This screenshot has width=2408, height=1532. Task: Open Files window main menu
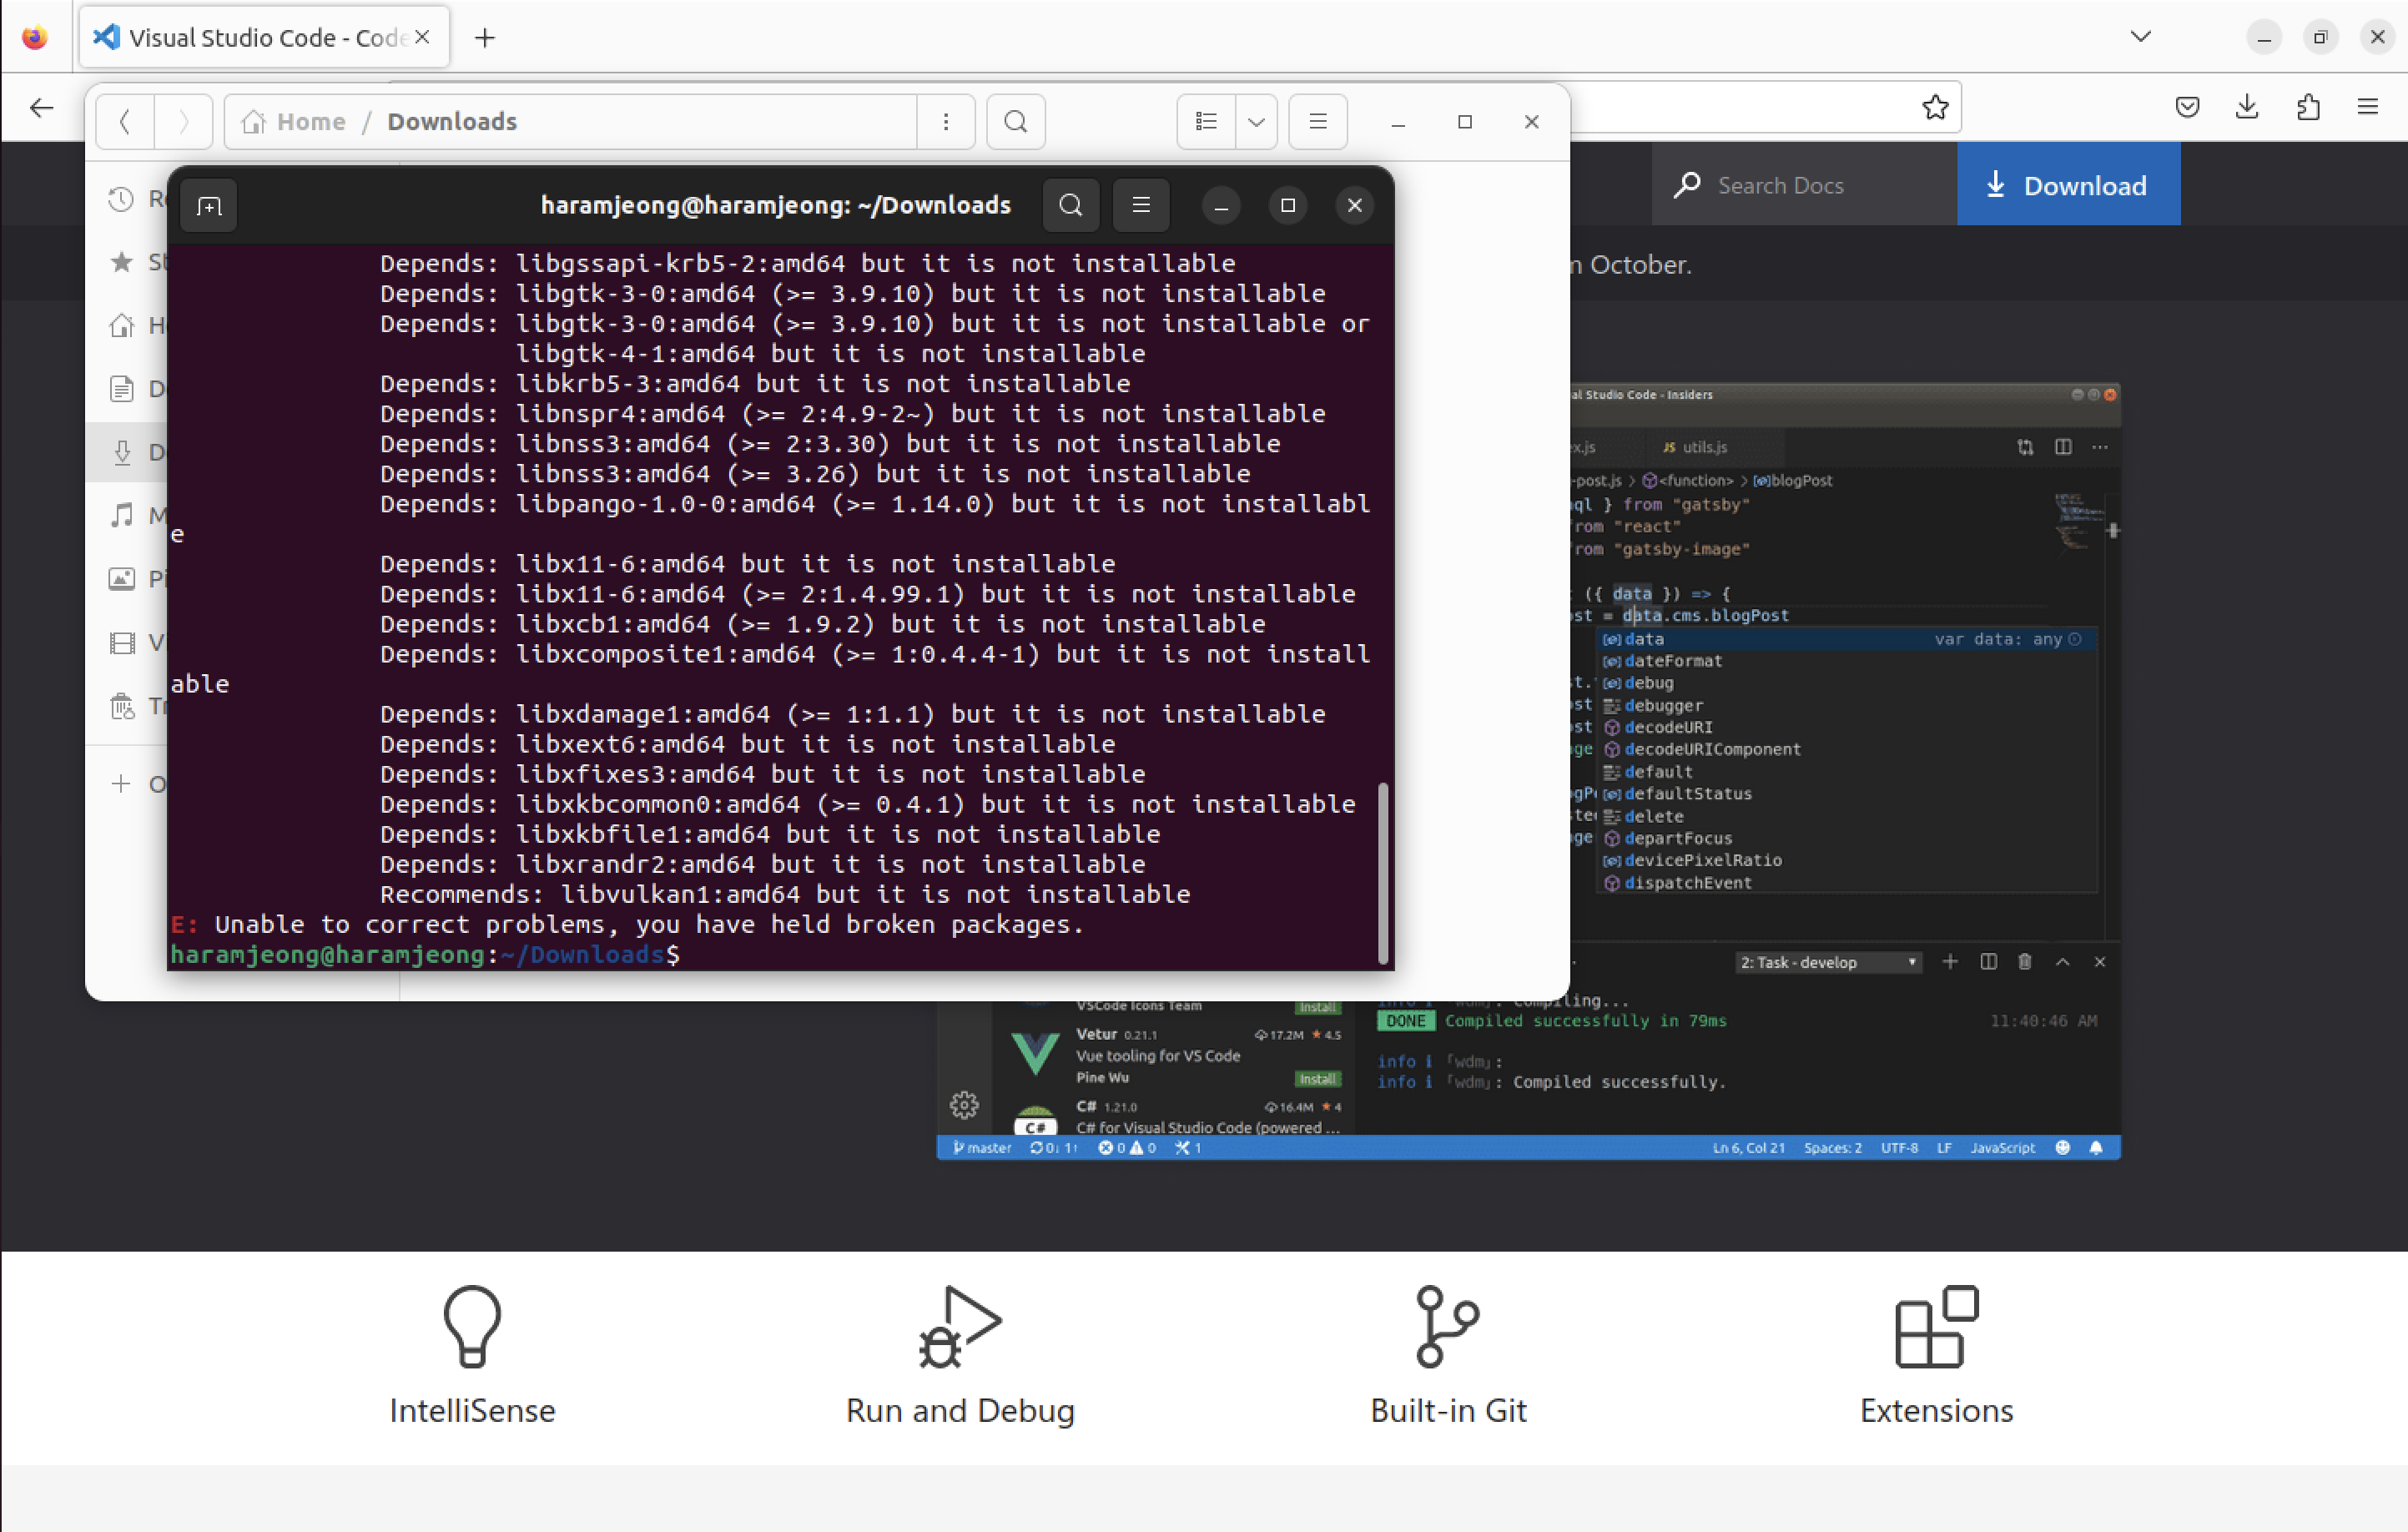tap(1318, 121)
